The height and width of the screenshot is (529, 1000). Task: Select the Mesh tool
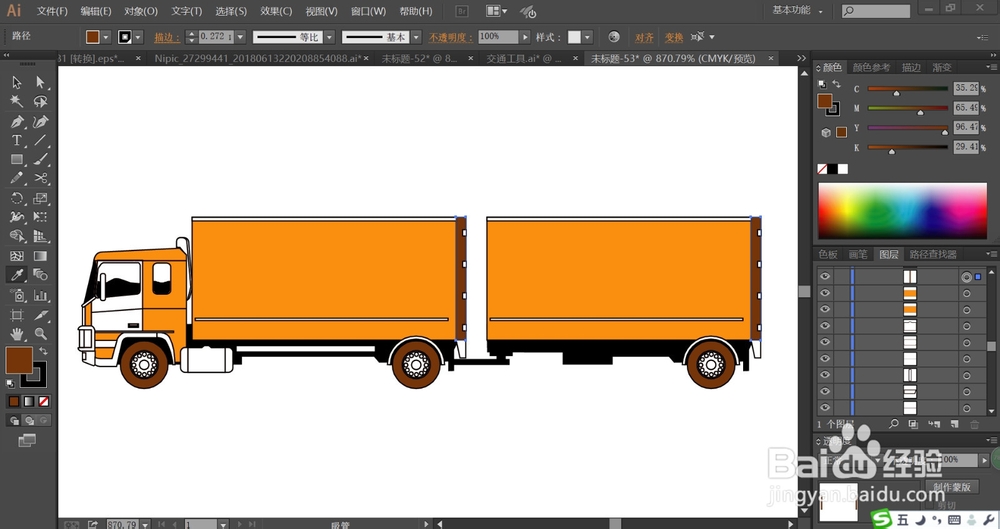point(17,256)
